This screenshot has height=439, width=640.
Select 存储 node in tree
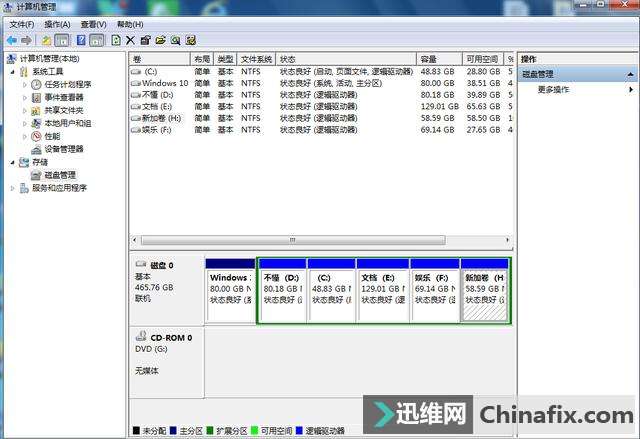pos(40,162)
